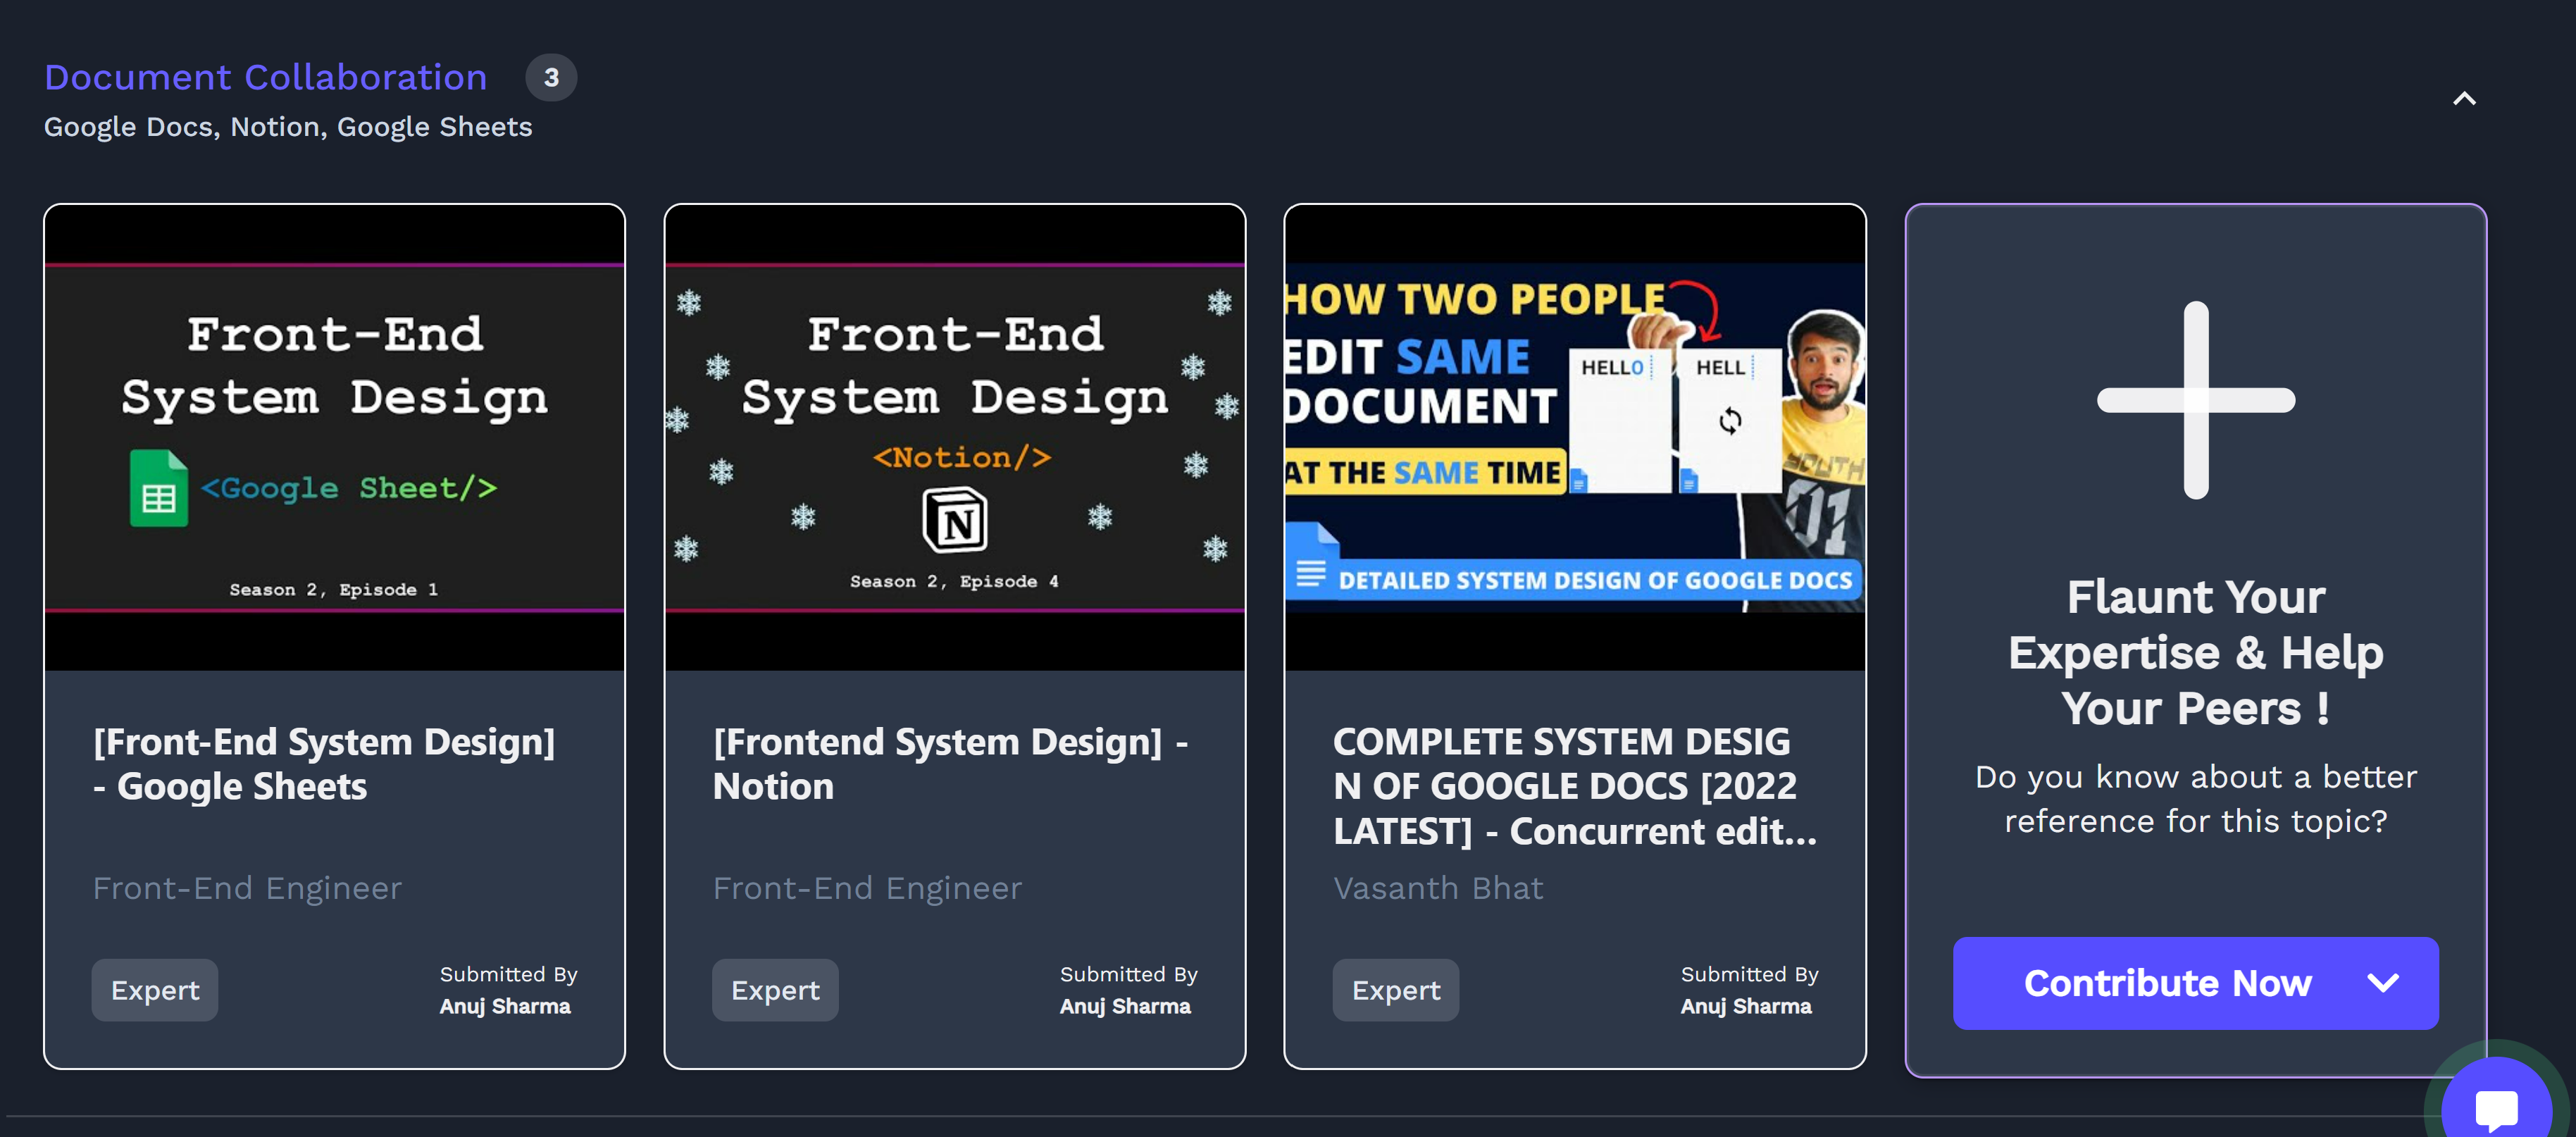
Task: Open '[Front-End System Design] - Google Sheets' title
Action: [324, 764]
